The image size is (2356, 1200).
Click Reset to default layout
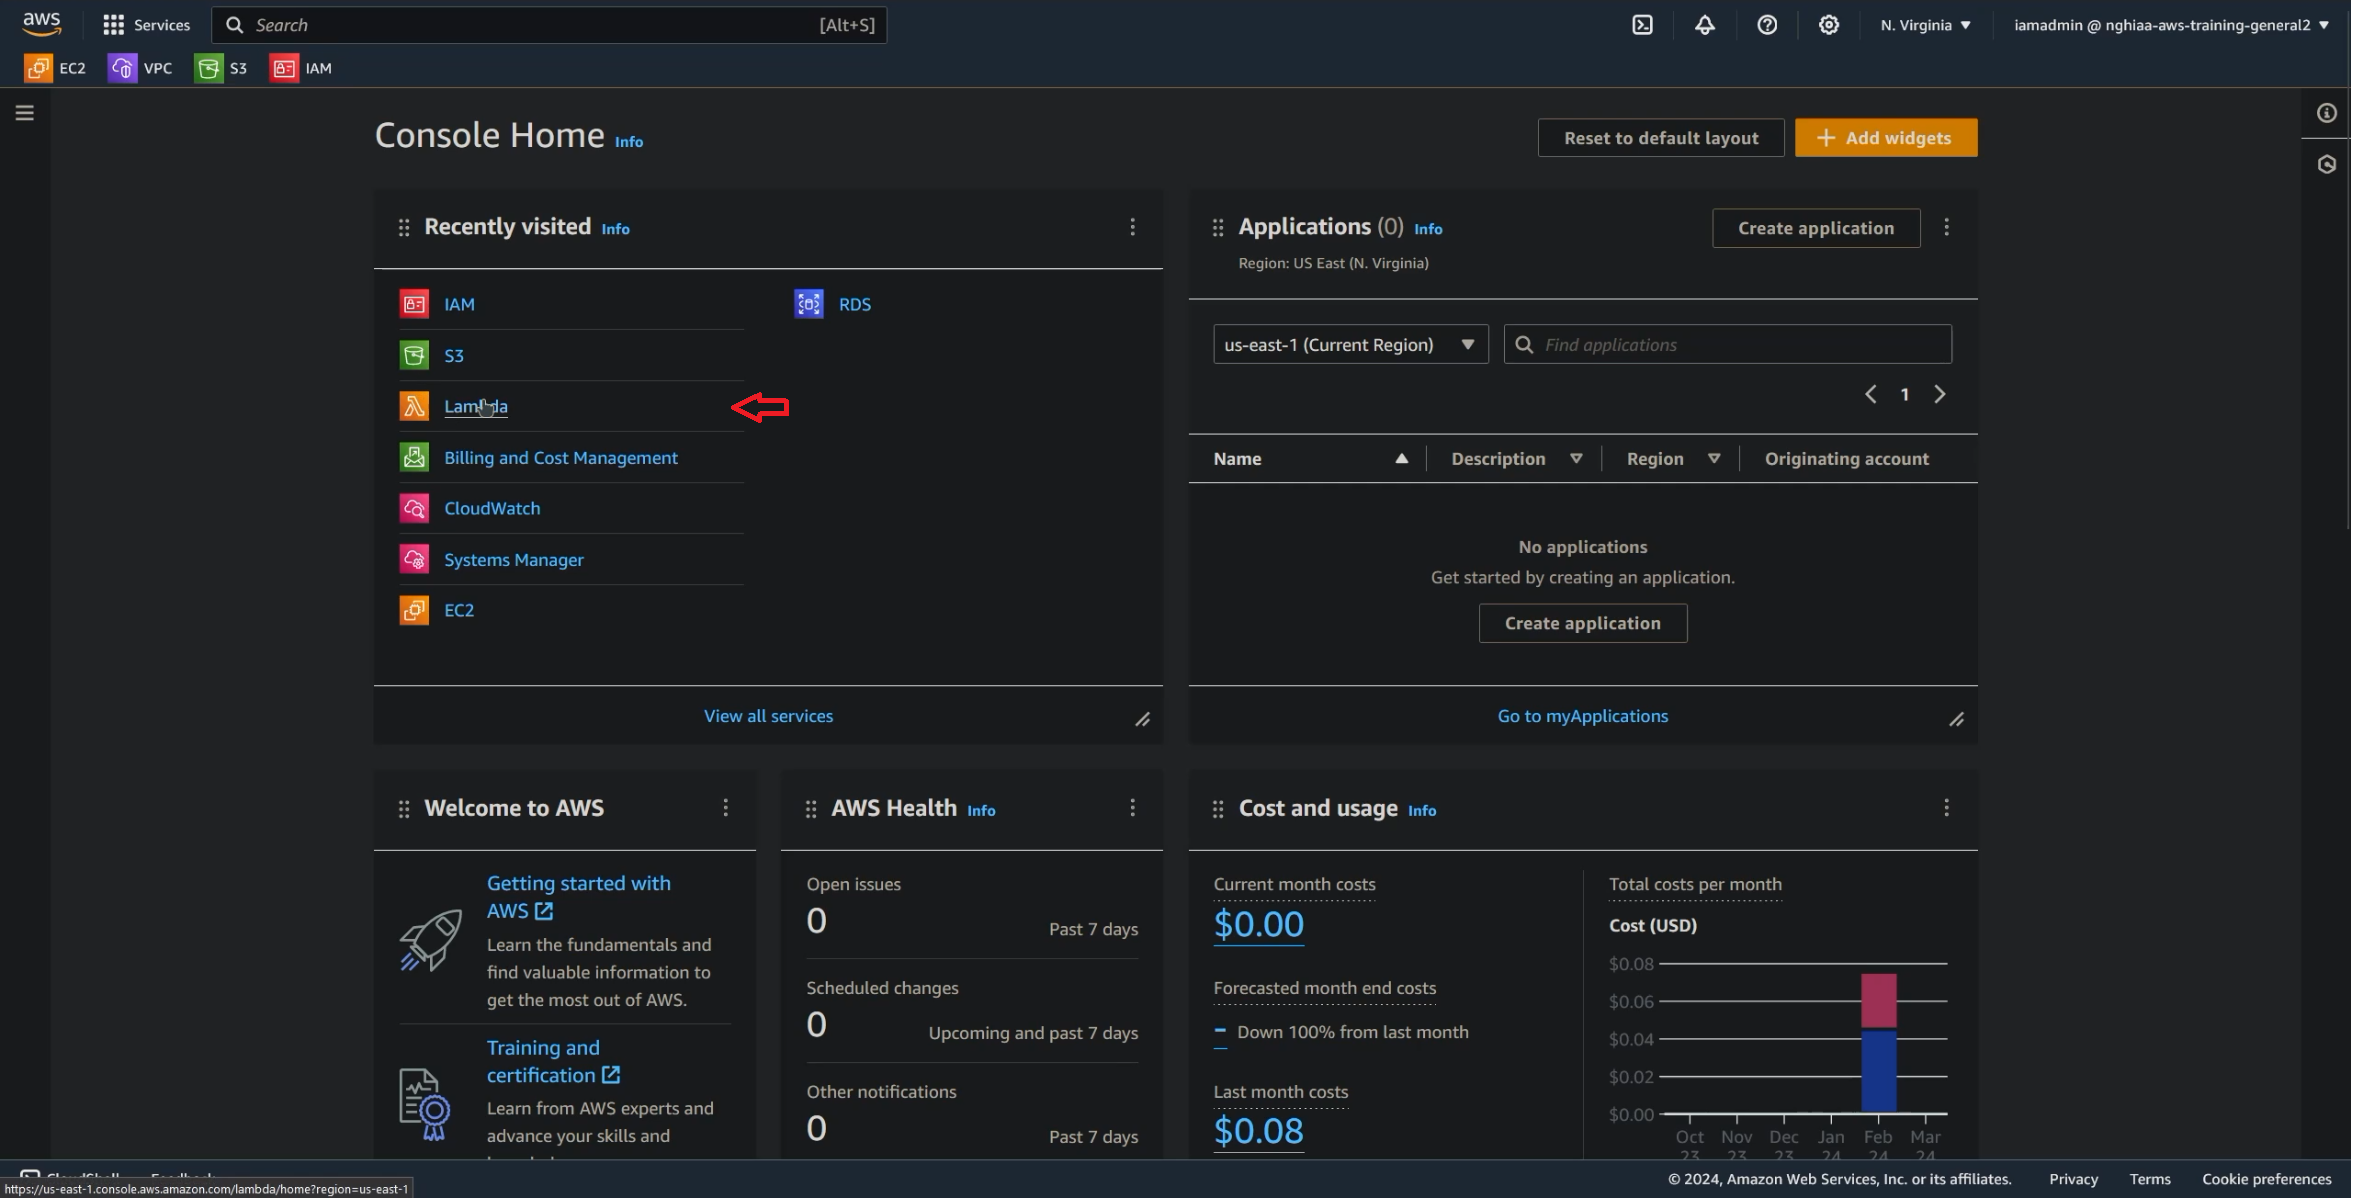click(x=1661, y=138)
